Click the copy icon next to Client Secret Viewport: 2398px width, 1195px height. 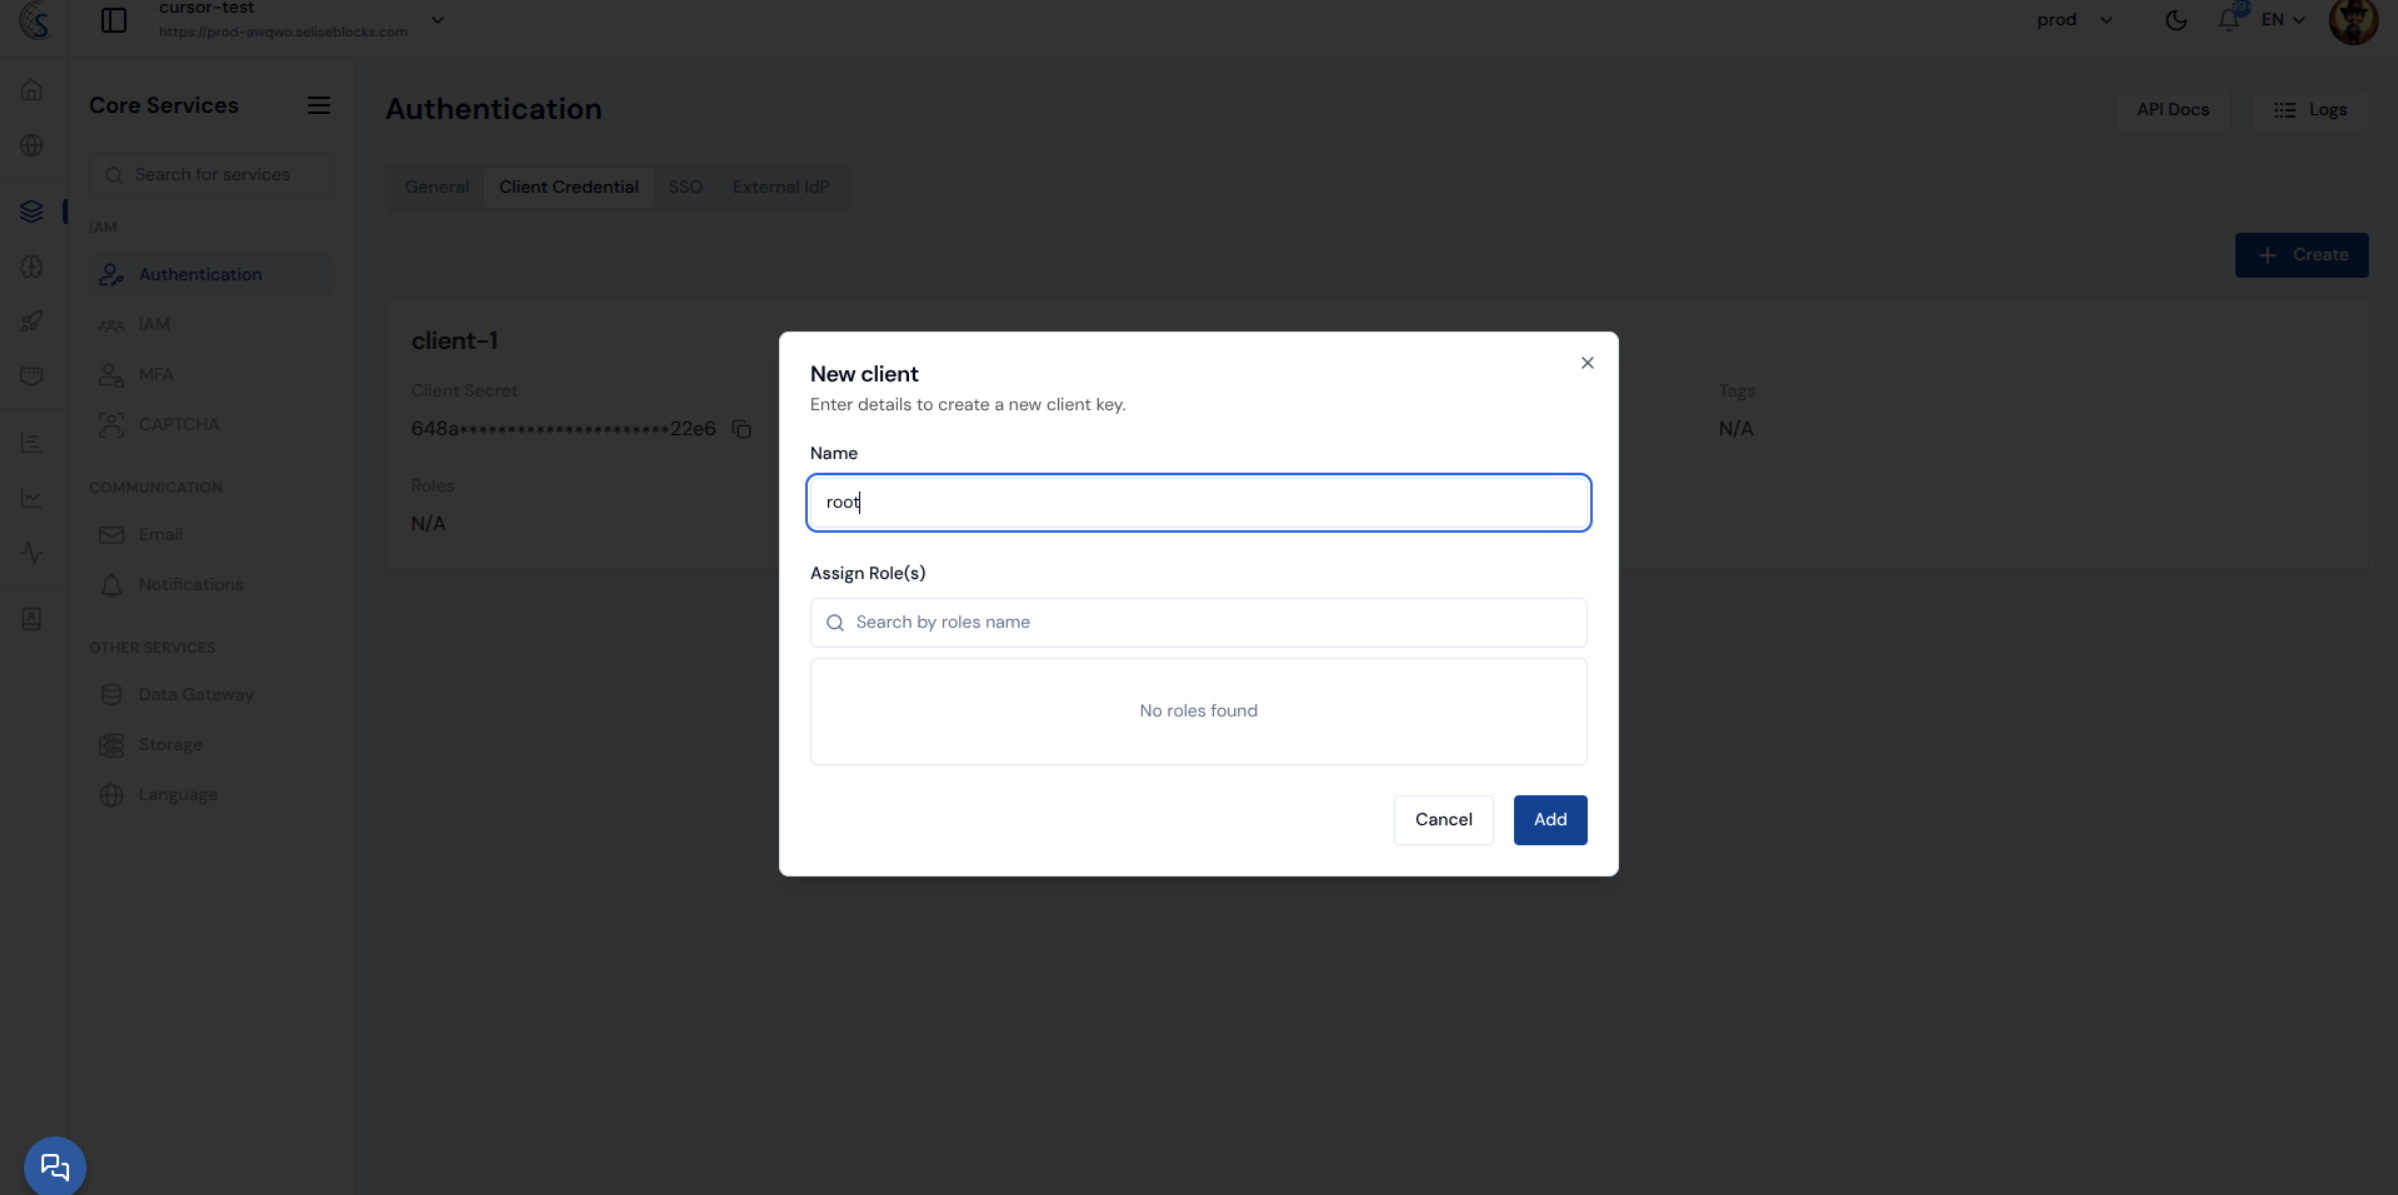pos(742,428)
